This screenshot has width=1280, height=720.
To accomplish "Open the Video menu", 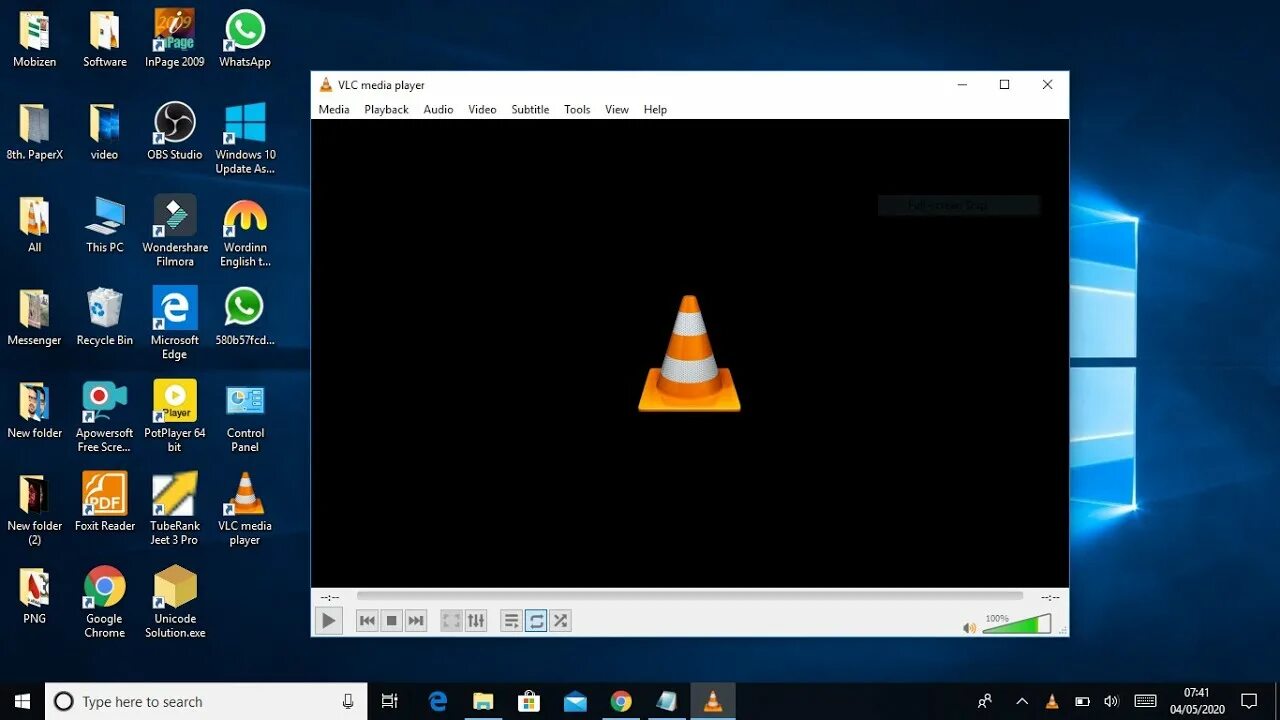I will point(482,109).
